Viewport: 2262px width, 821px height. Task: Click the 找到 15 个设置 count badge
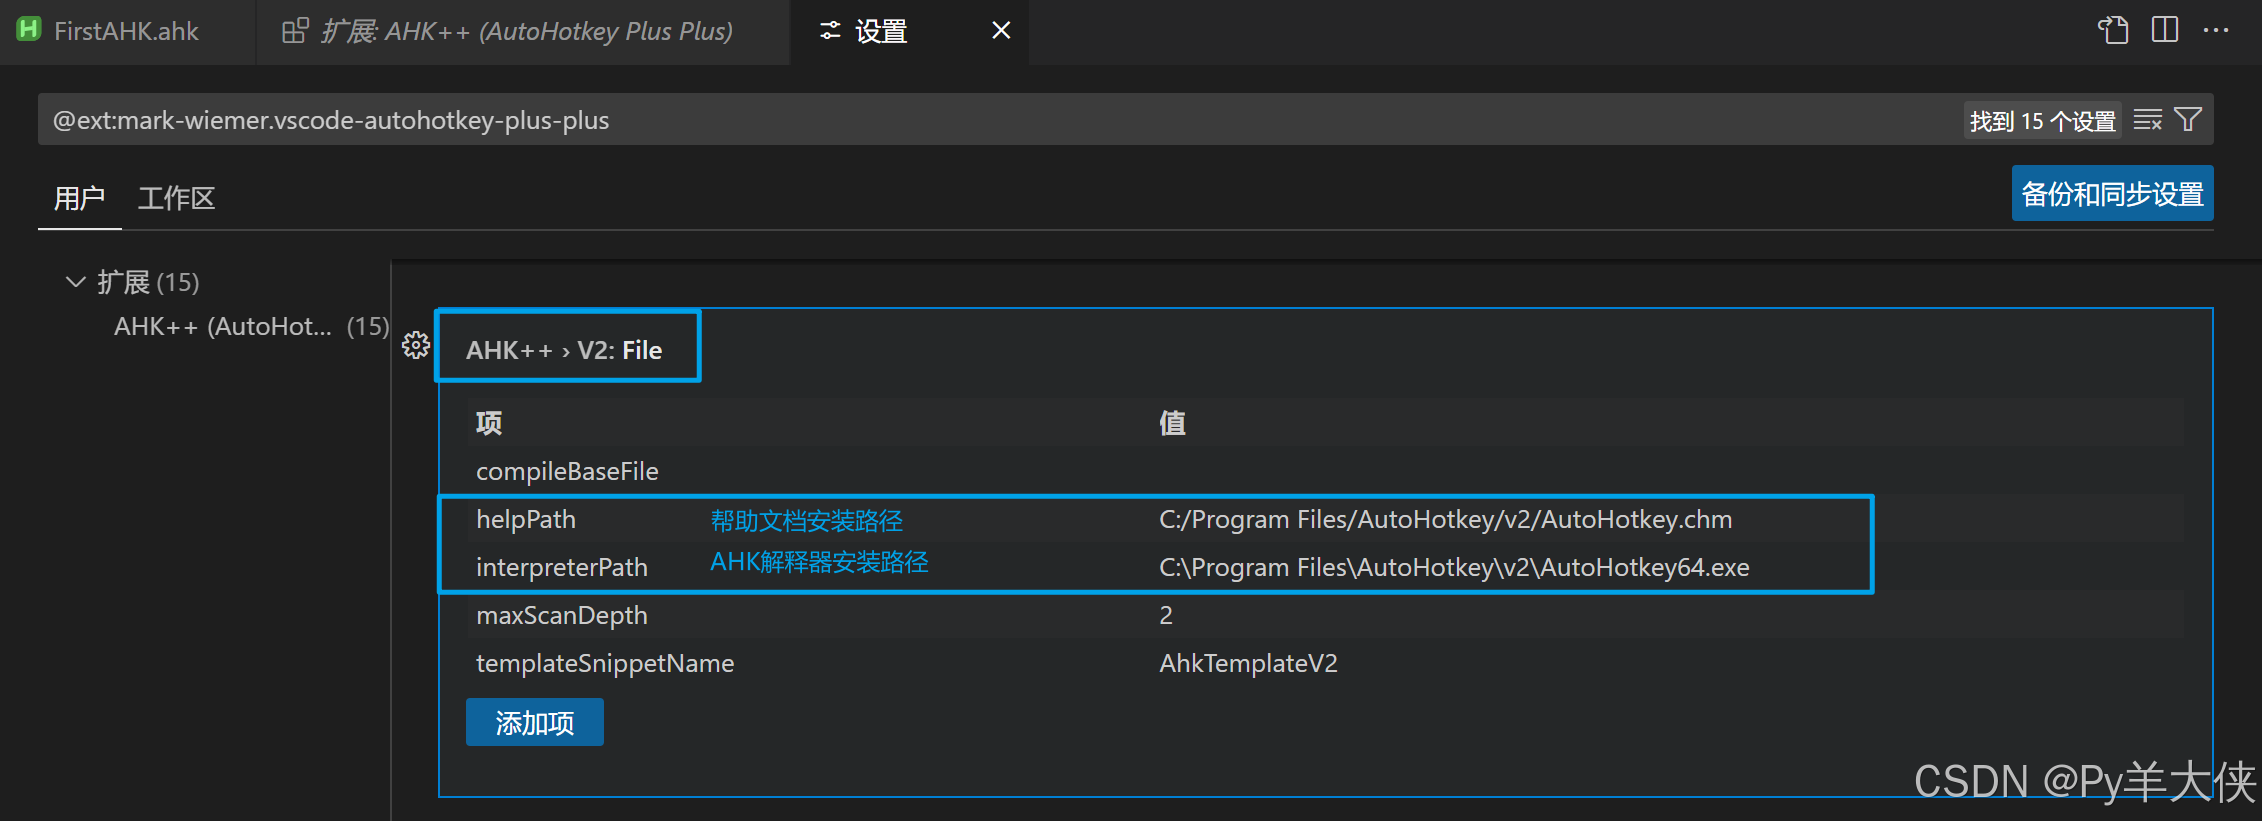click(2042, 121)
